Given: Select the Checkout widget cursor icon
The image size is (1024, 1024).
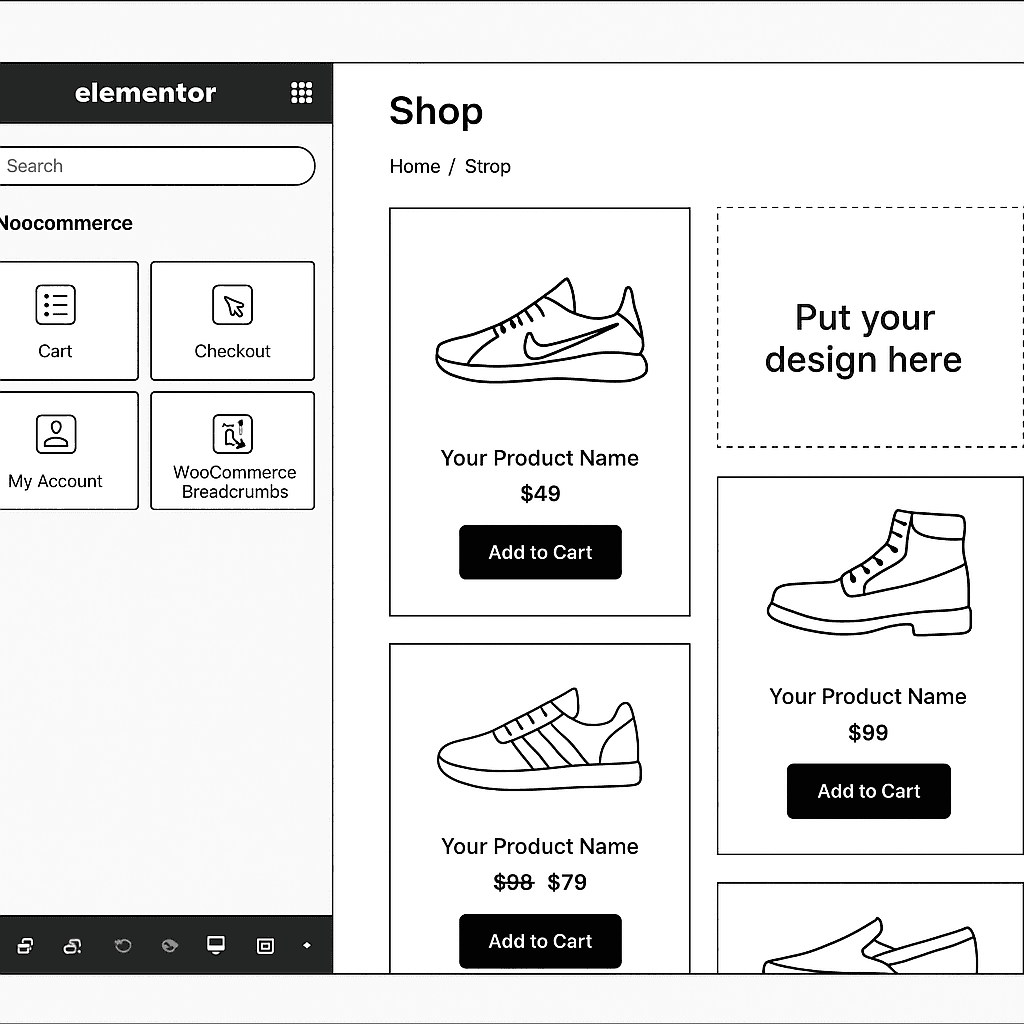Looking at the screenshot, I should point(232,305).
